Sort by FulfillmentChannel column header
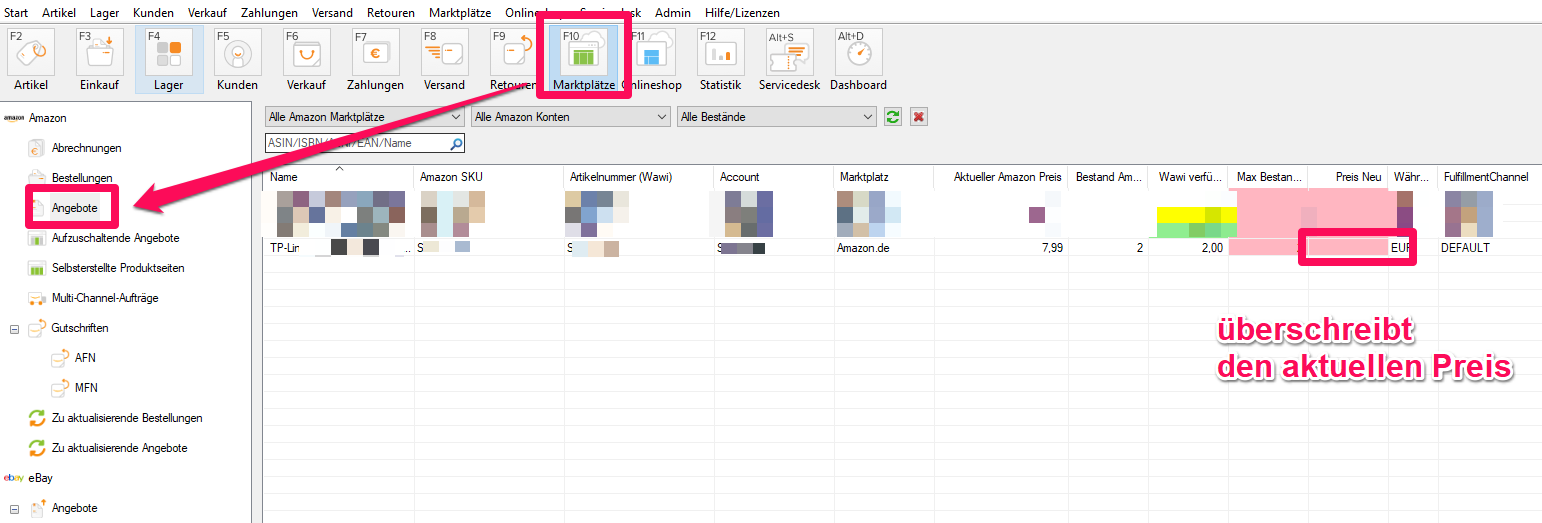 (x=1489, y=177)
